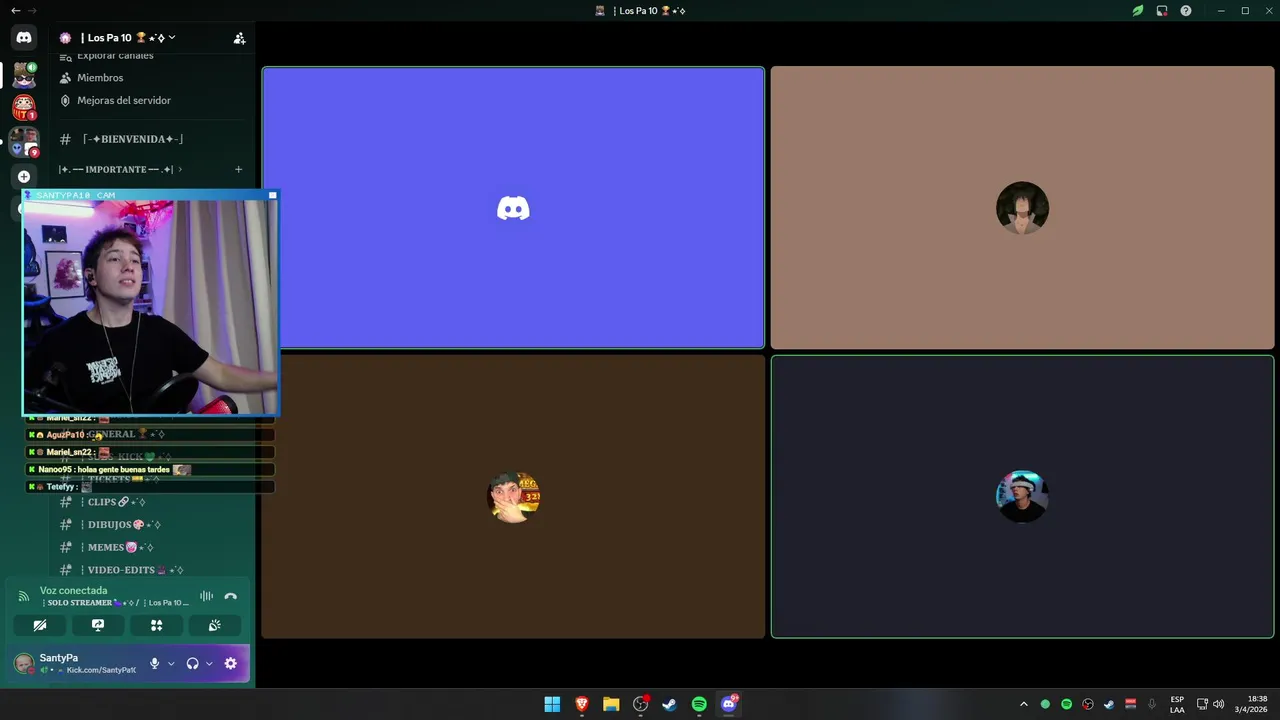1280x720 pixels.
Task: Close the SANTYPA10 CAM overlay window
Action: 272,195
